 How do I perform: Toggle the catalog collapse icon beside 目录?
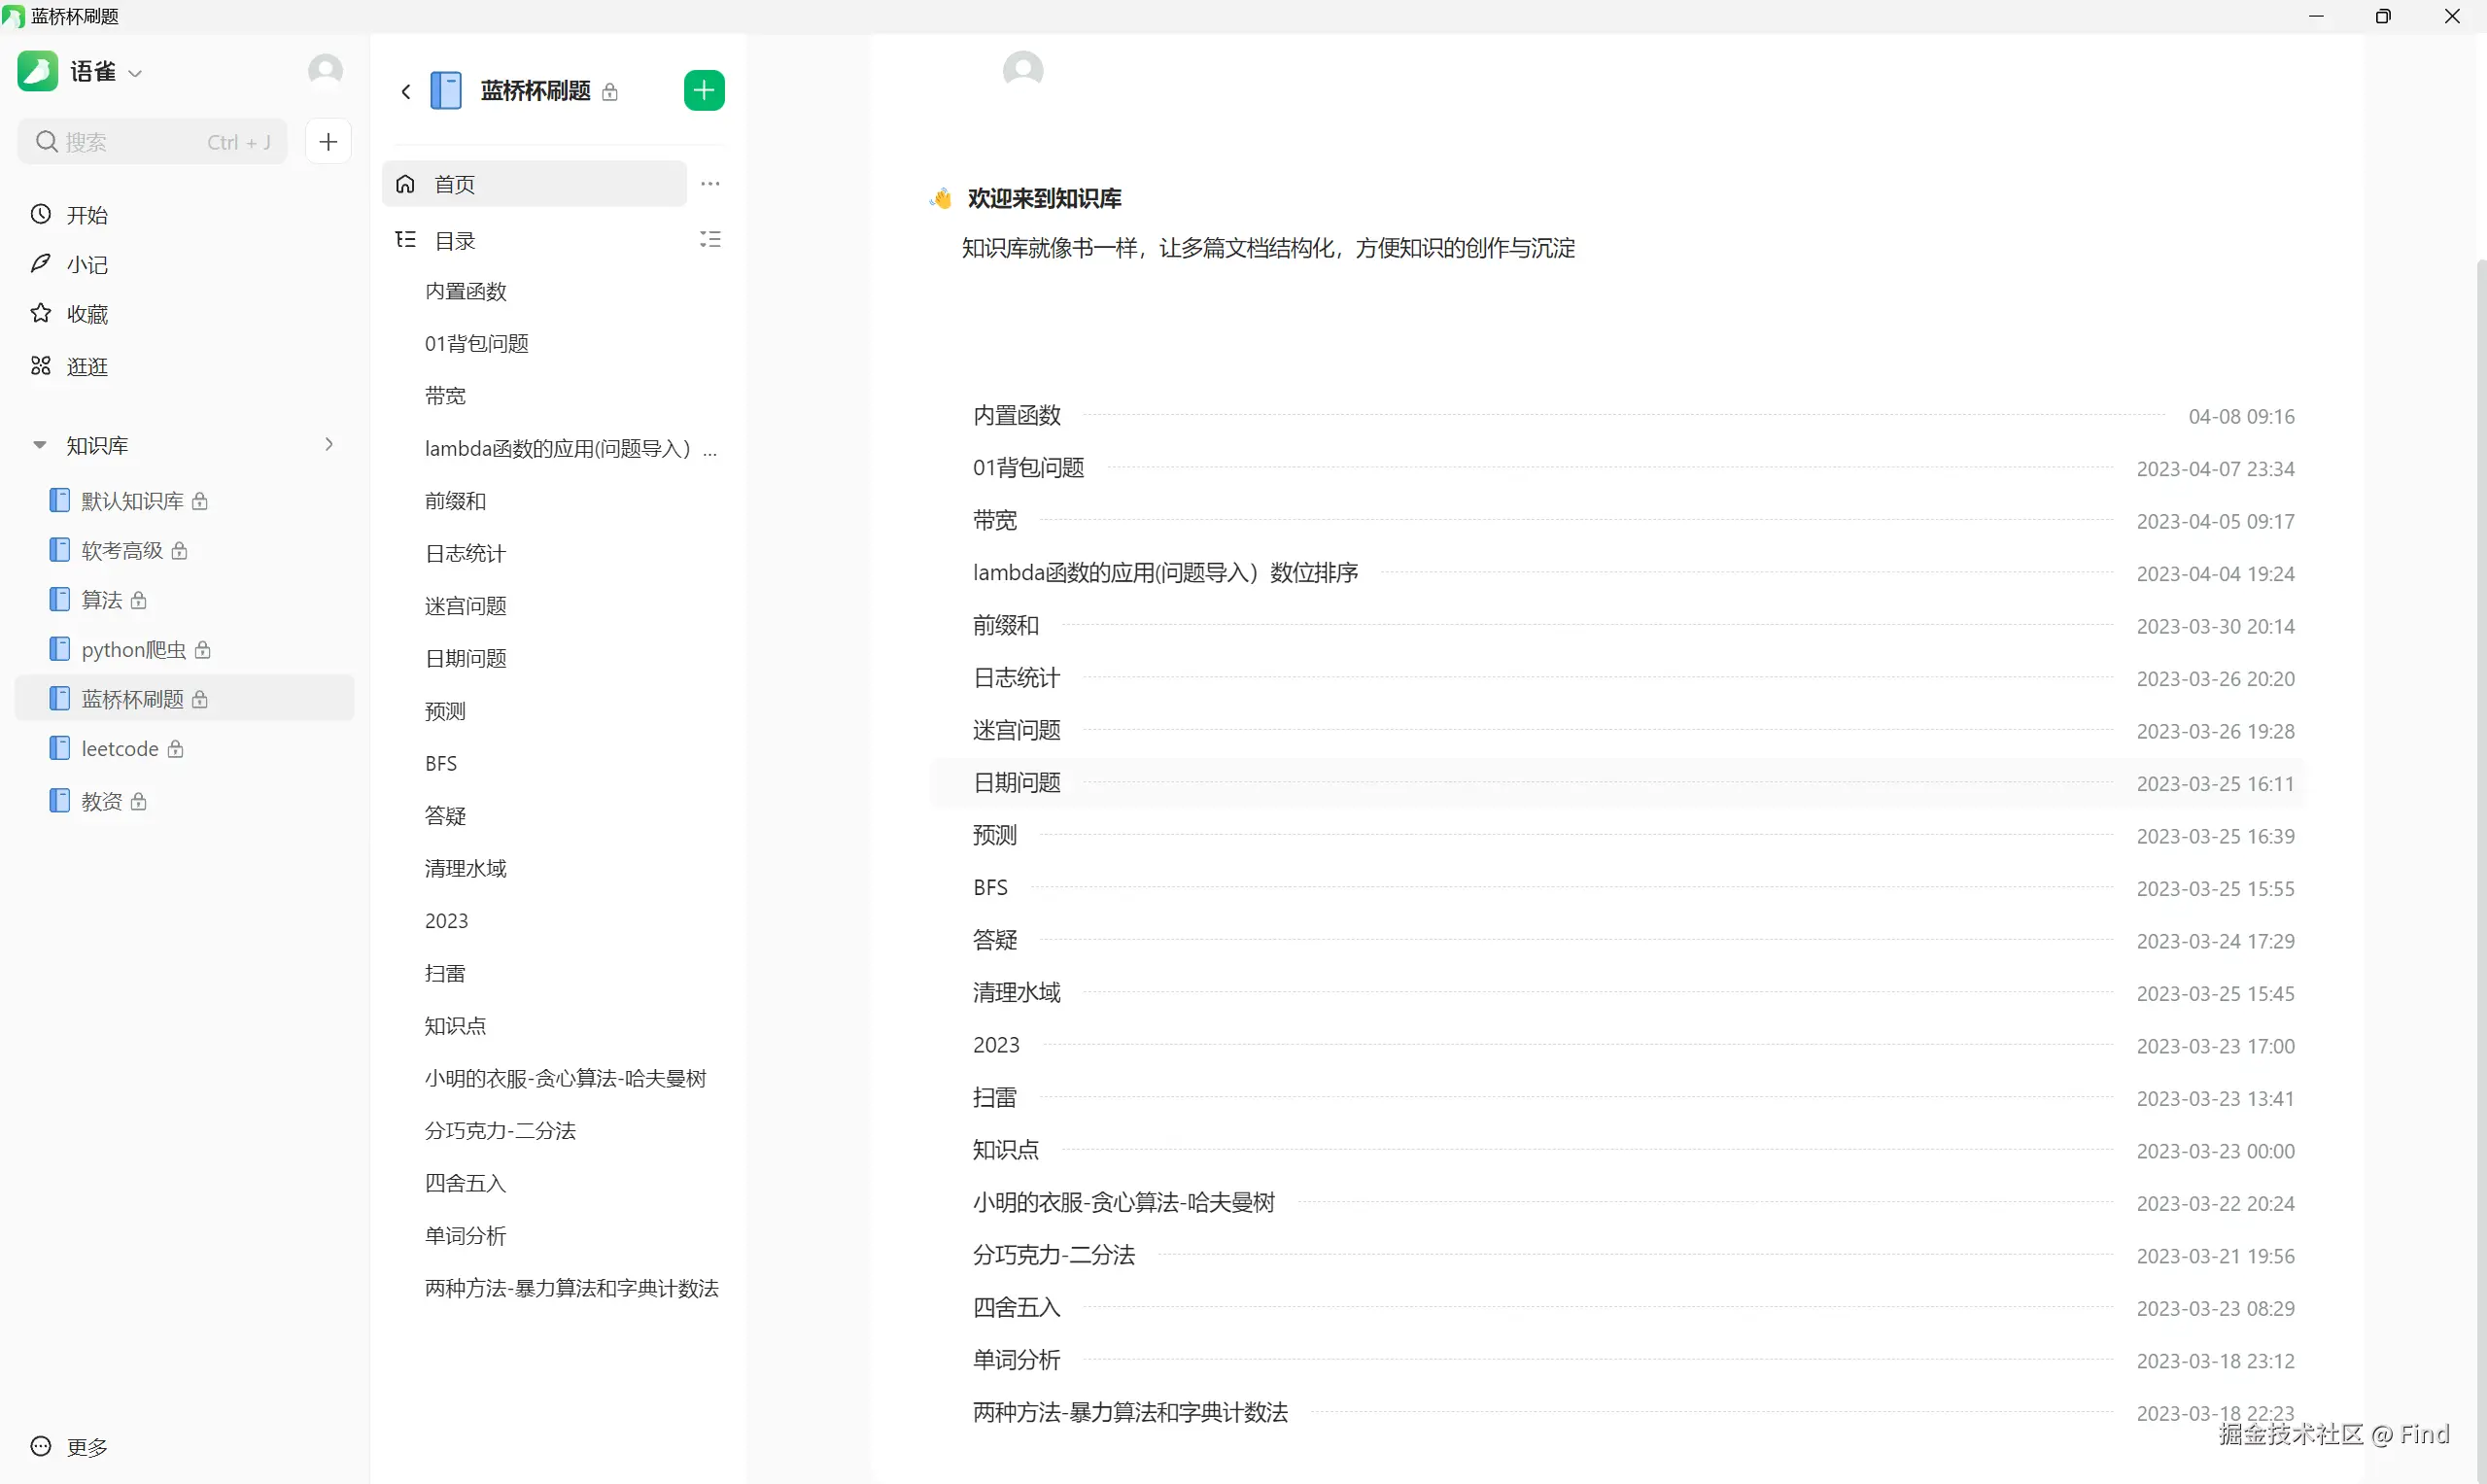pyautogui.click(x=710, y=240)
